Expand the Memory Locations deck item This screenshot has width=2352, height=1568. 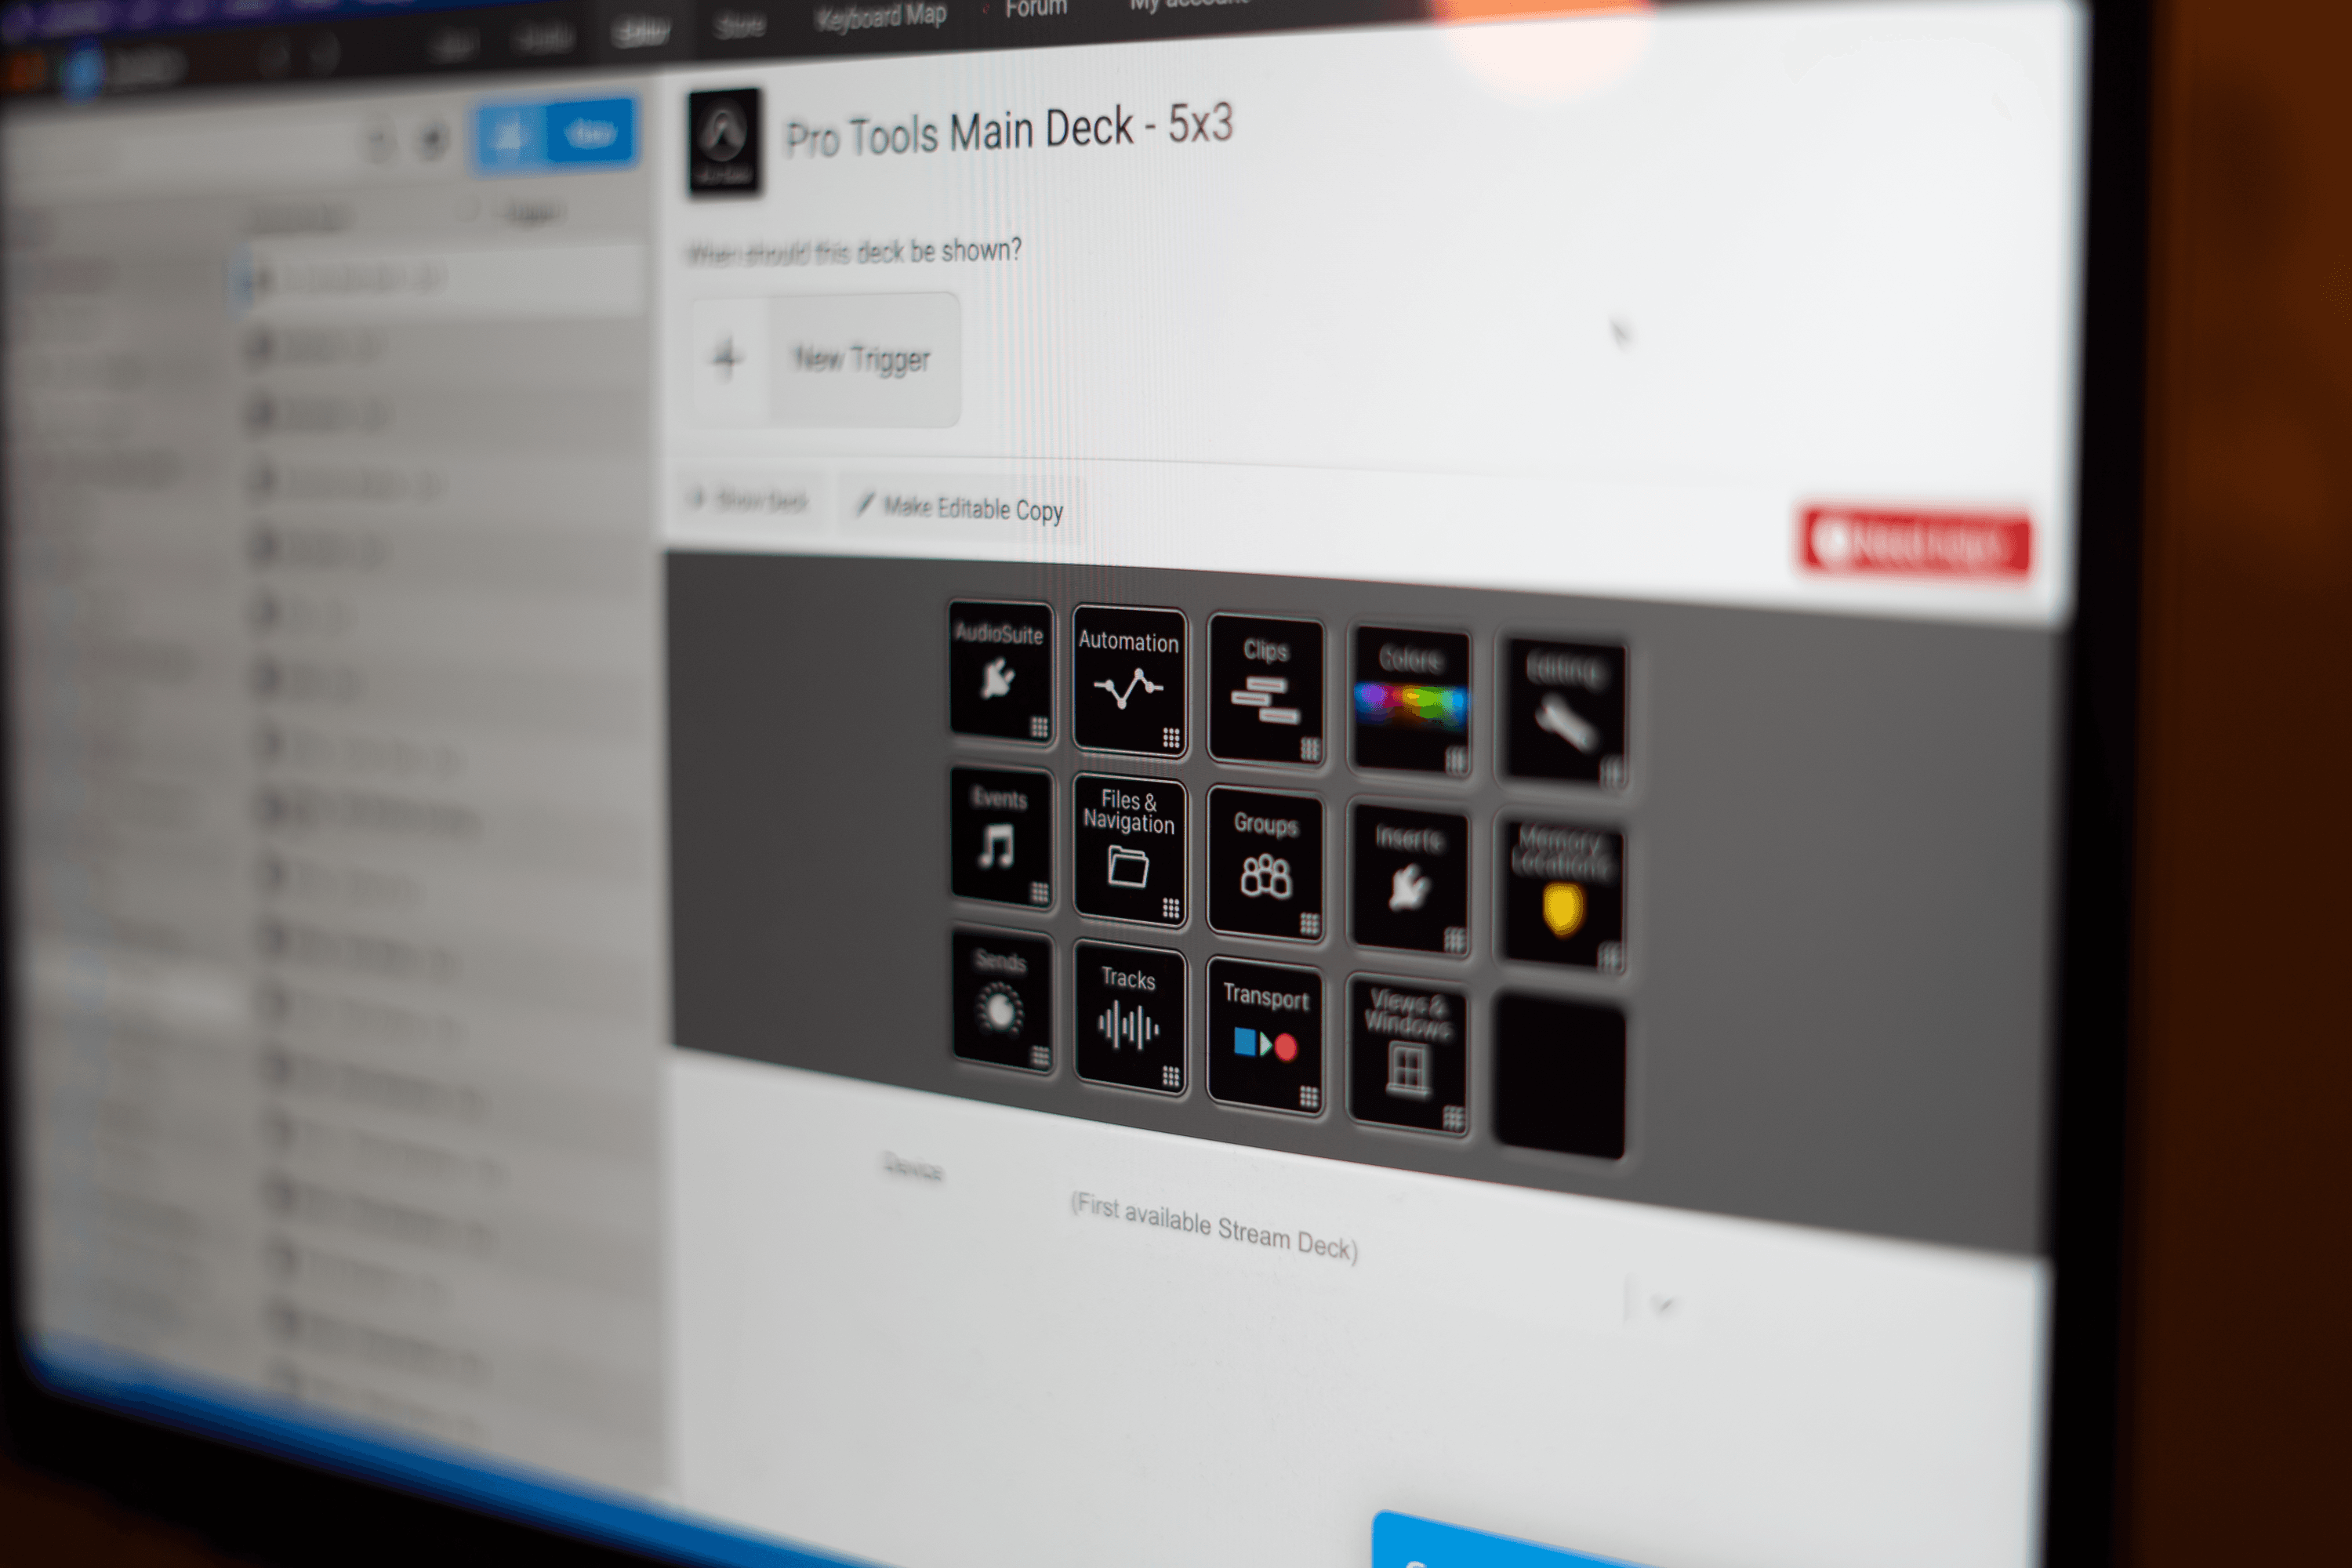click(1563, 875)
